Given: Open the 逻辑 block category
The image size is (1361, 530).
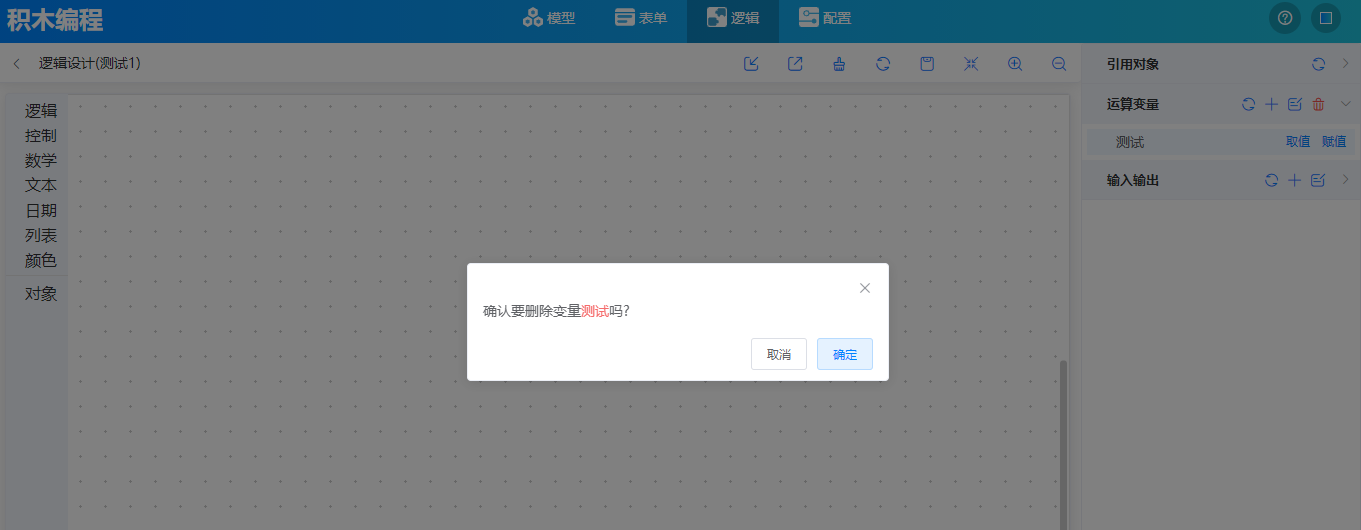Looking at the screenshot, I should pyautogui.click(x=40, y=111).
